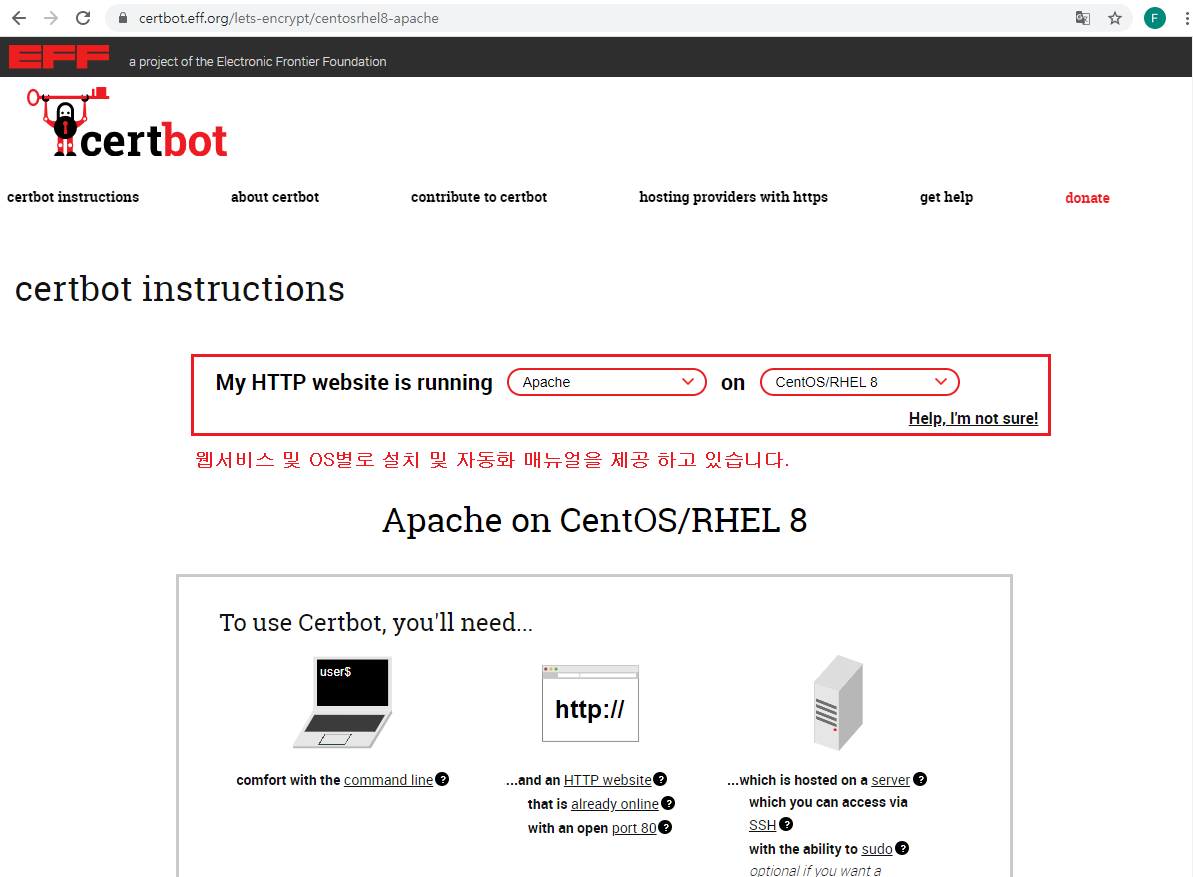Click 'a project of the Electronic Frontier Foundation' text
The width and height of the screenshot is (1193, 877).
coord(257,62)
